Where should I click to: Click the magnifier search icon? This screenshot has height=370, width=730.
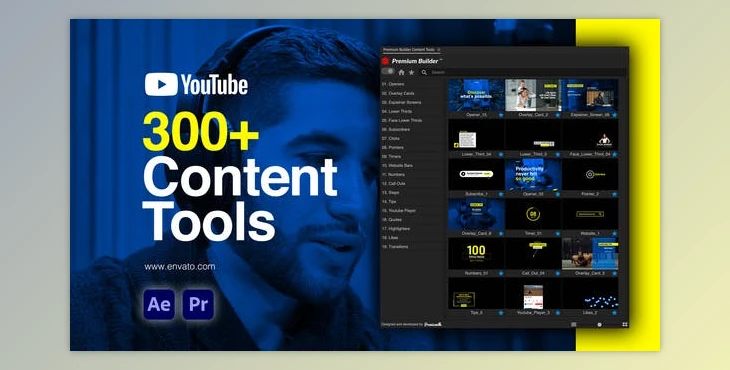point(424,72)
